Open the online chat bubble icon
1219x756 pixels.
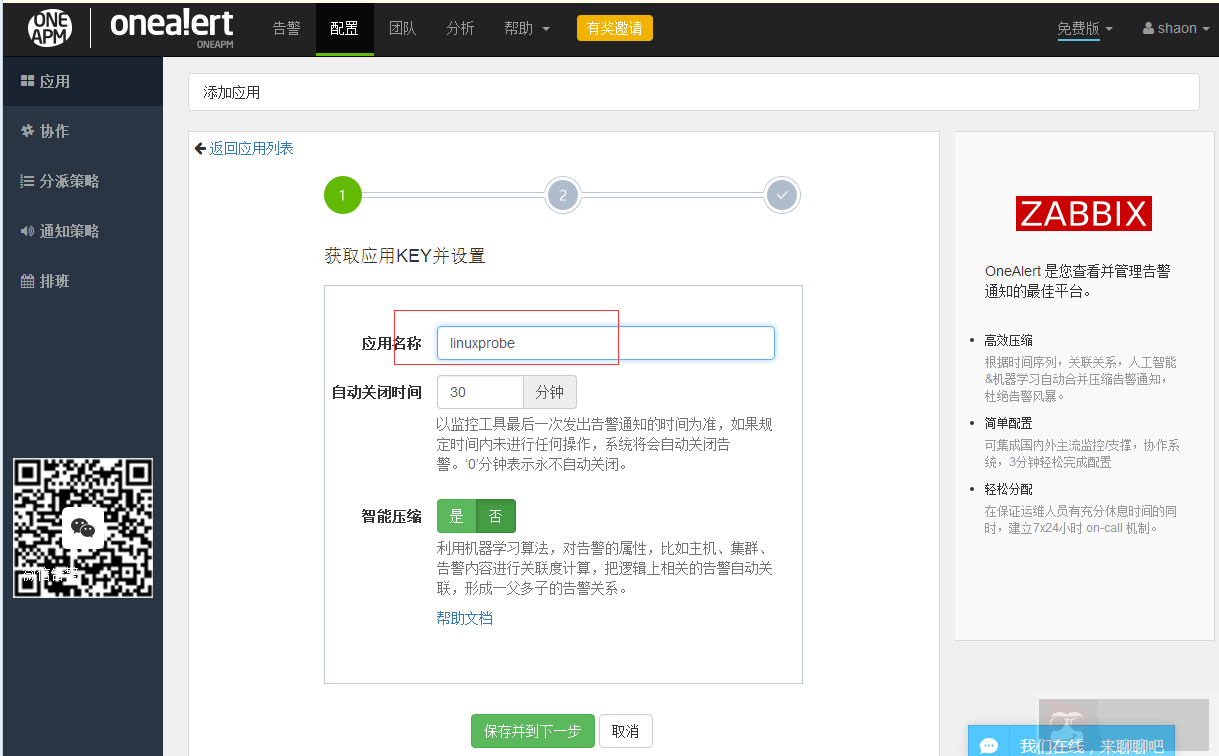tap(989, 744)
